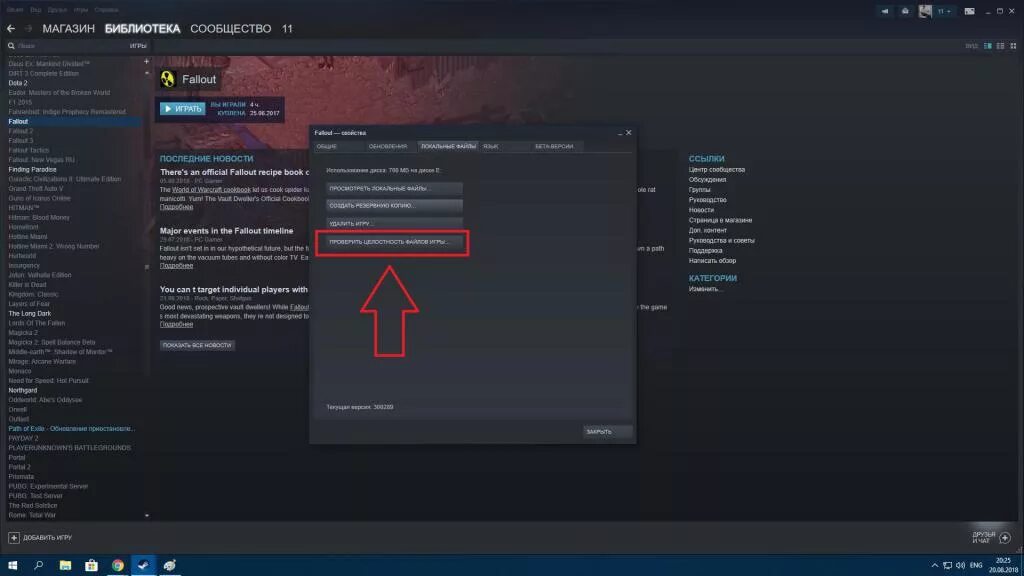
Task: Switch to Big Picture mode icon
Action: pyautogui.click(x=969, y=11)
